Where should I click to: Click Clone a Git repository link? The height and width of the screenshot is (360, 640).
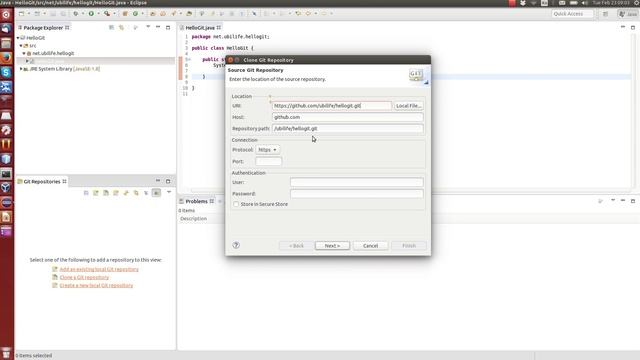[84, 278]
